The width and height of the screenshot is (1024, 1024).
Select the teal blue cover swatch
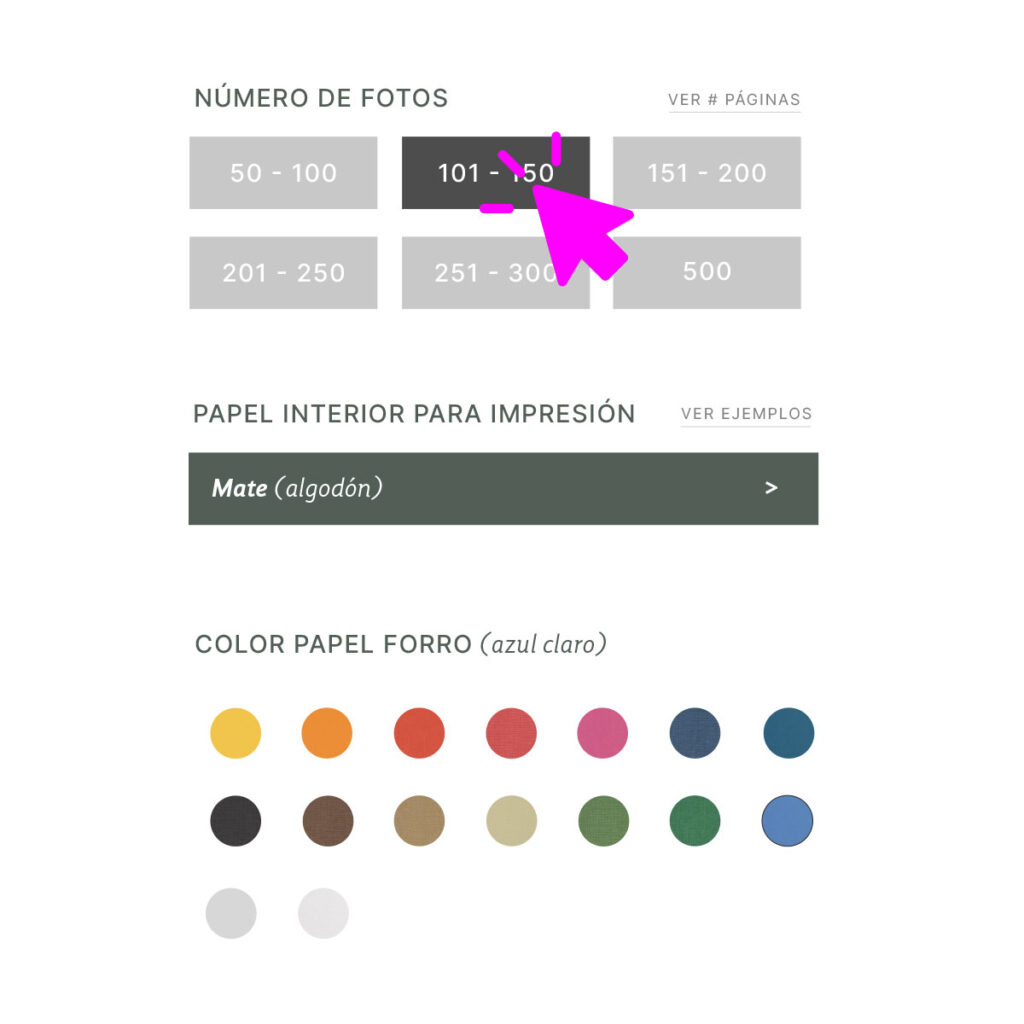coord(788,733)
